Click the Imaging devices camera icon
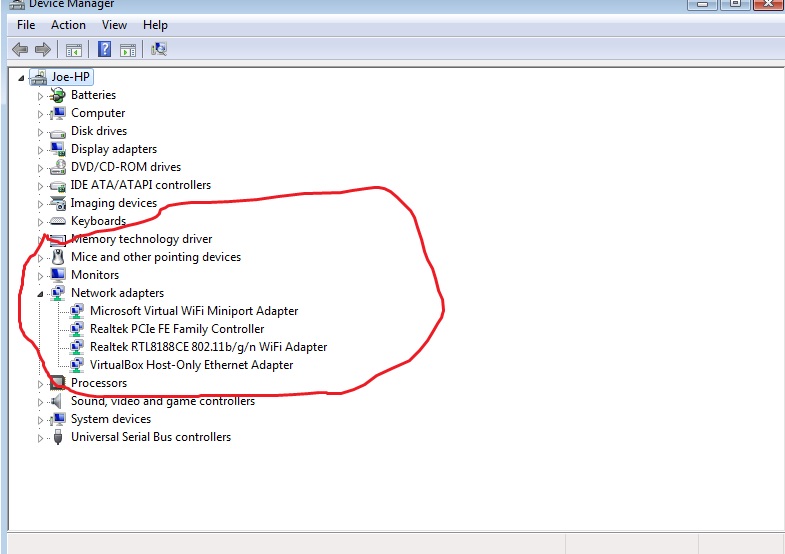This screenshot has width=785, height=554. (58, 203)
